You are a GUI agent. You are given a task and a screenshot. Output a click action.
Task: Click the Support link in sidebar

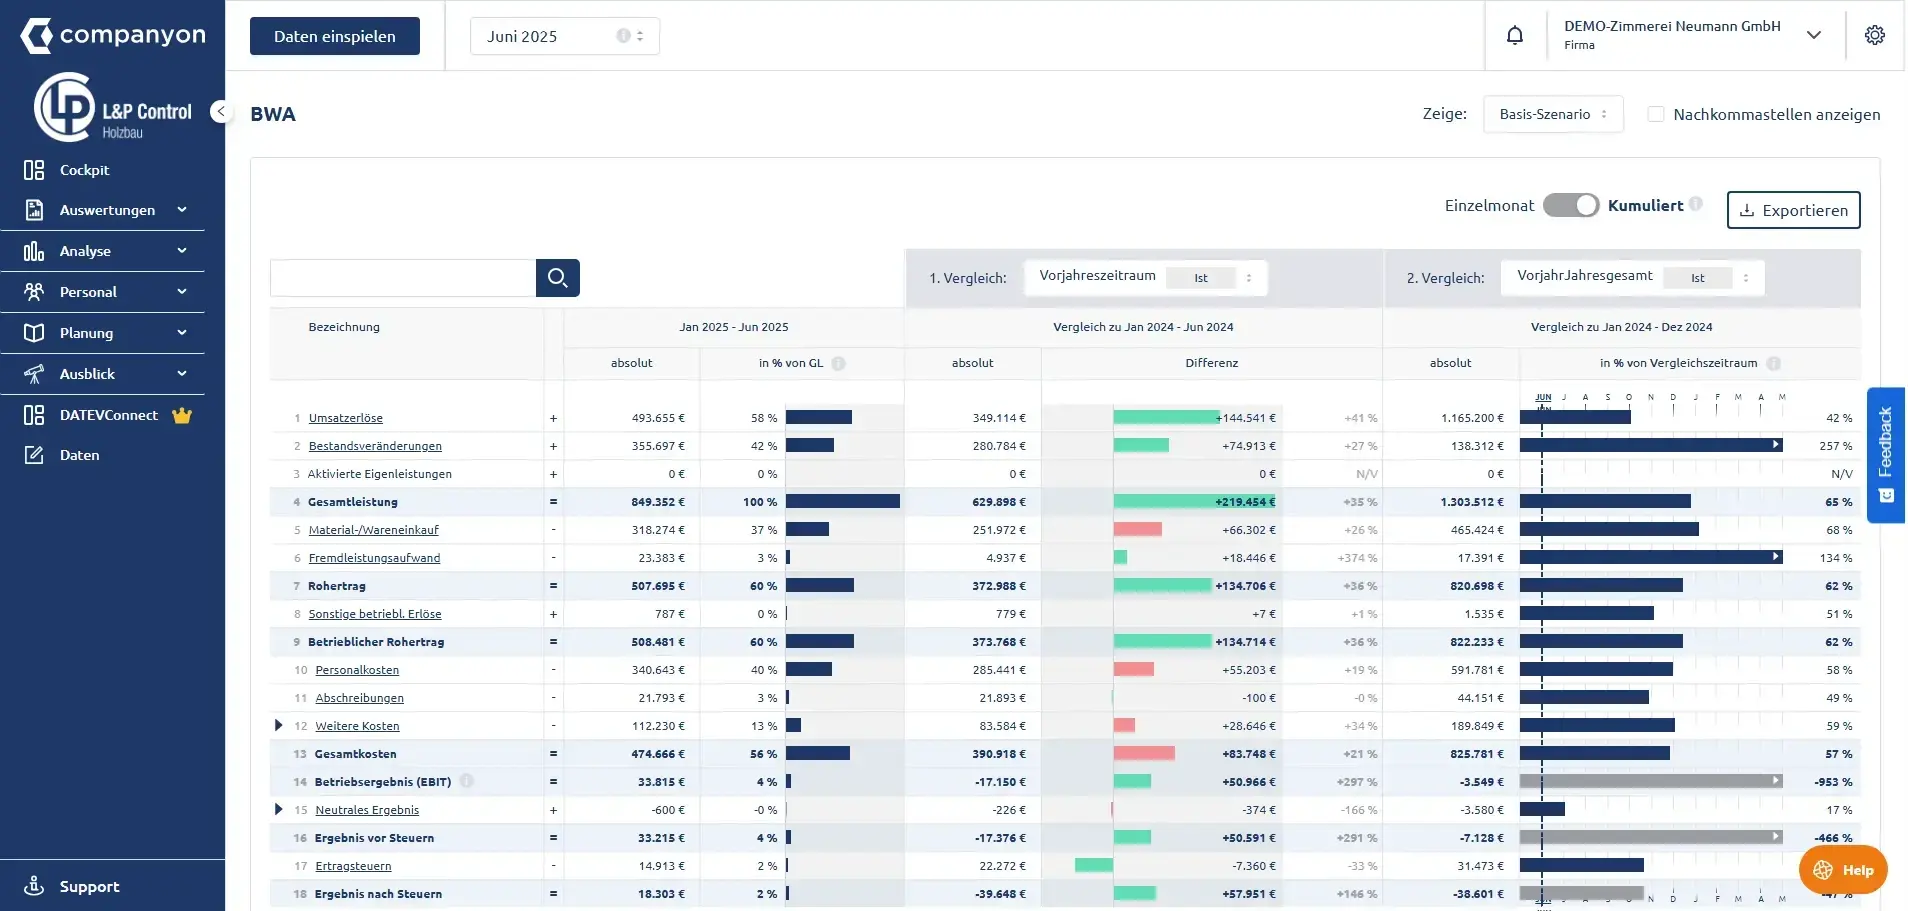89,886
